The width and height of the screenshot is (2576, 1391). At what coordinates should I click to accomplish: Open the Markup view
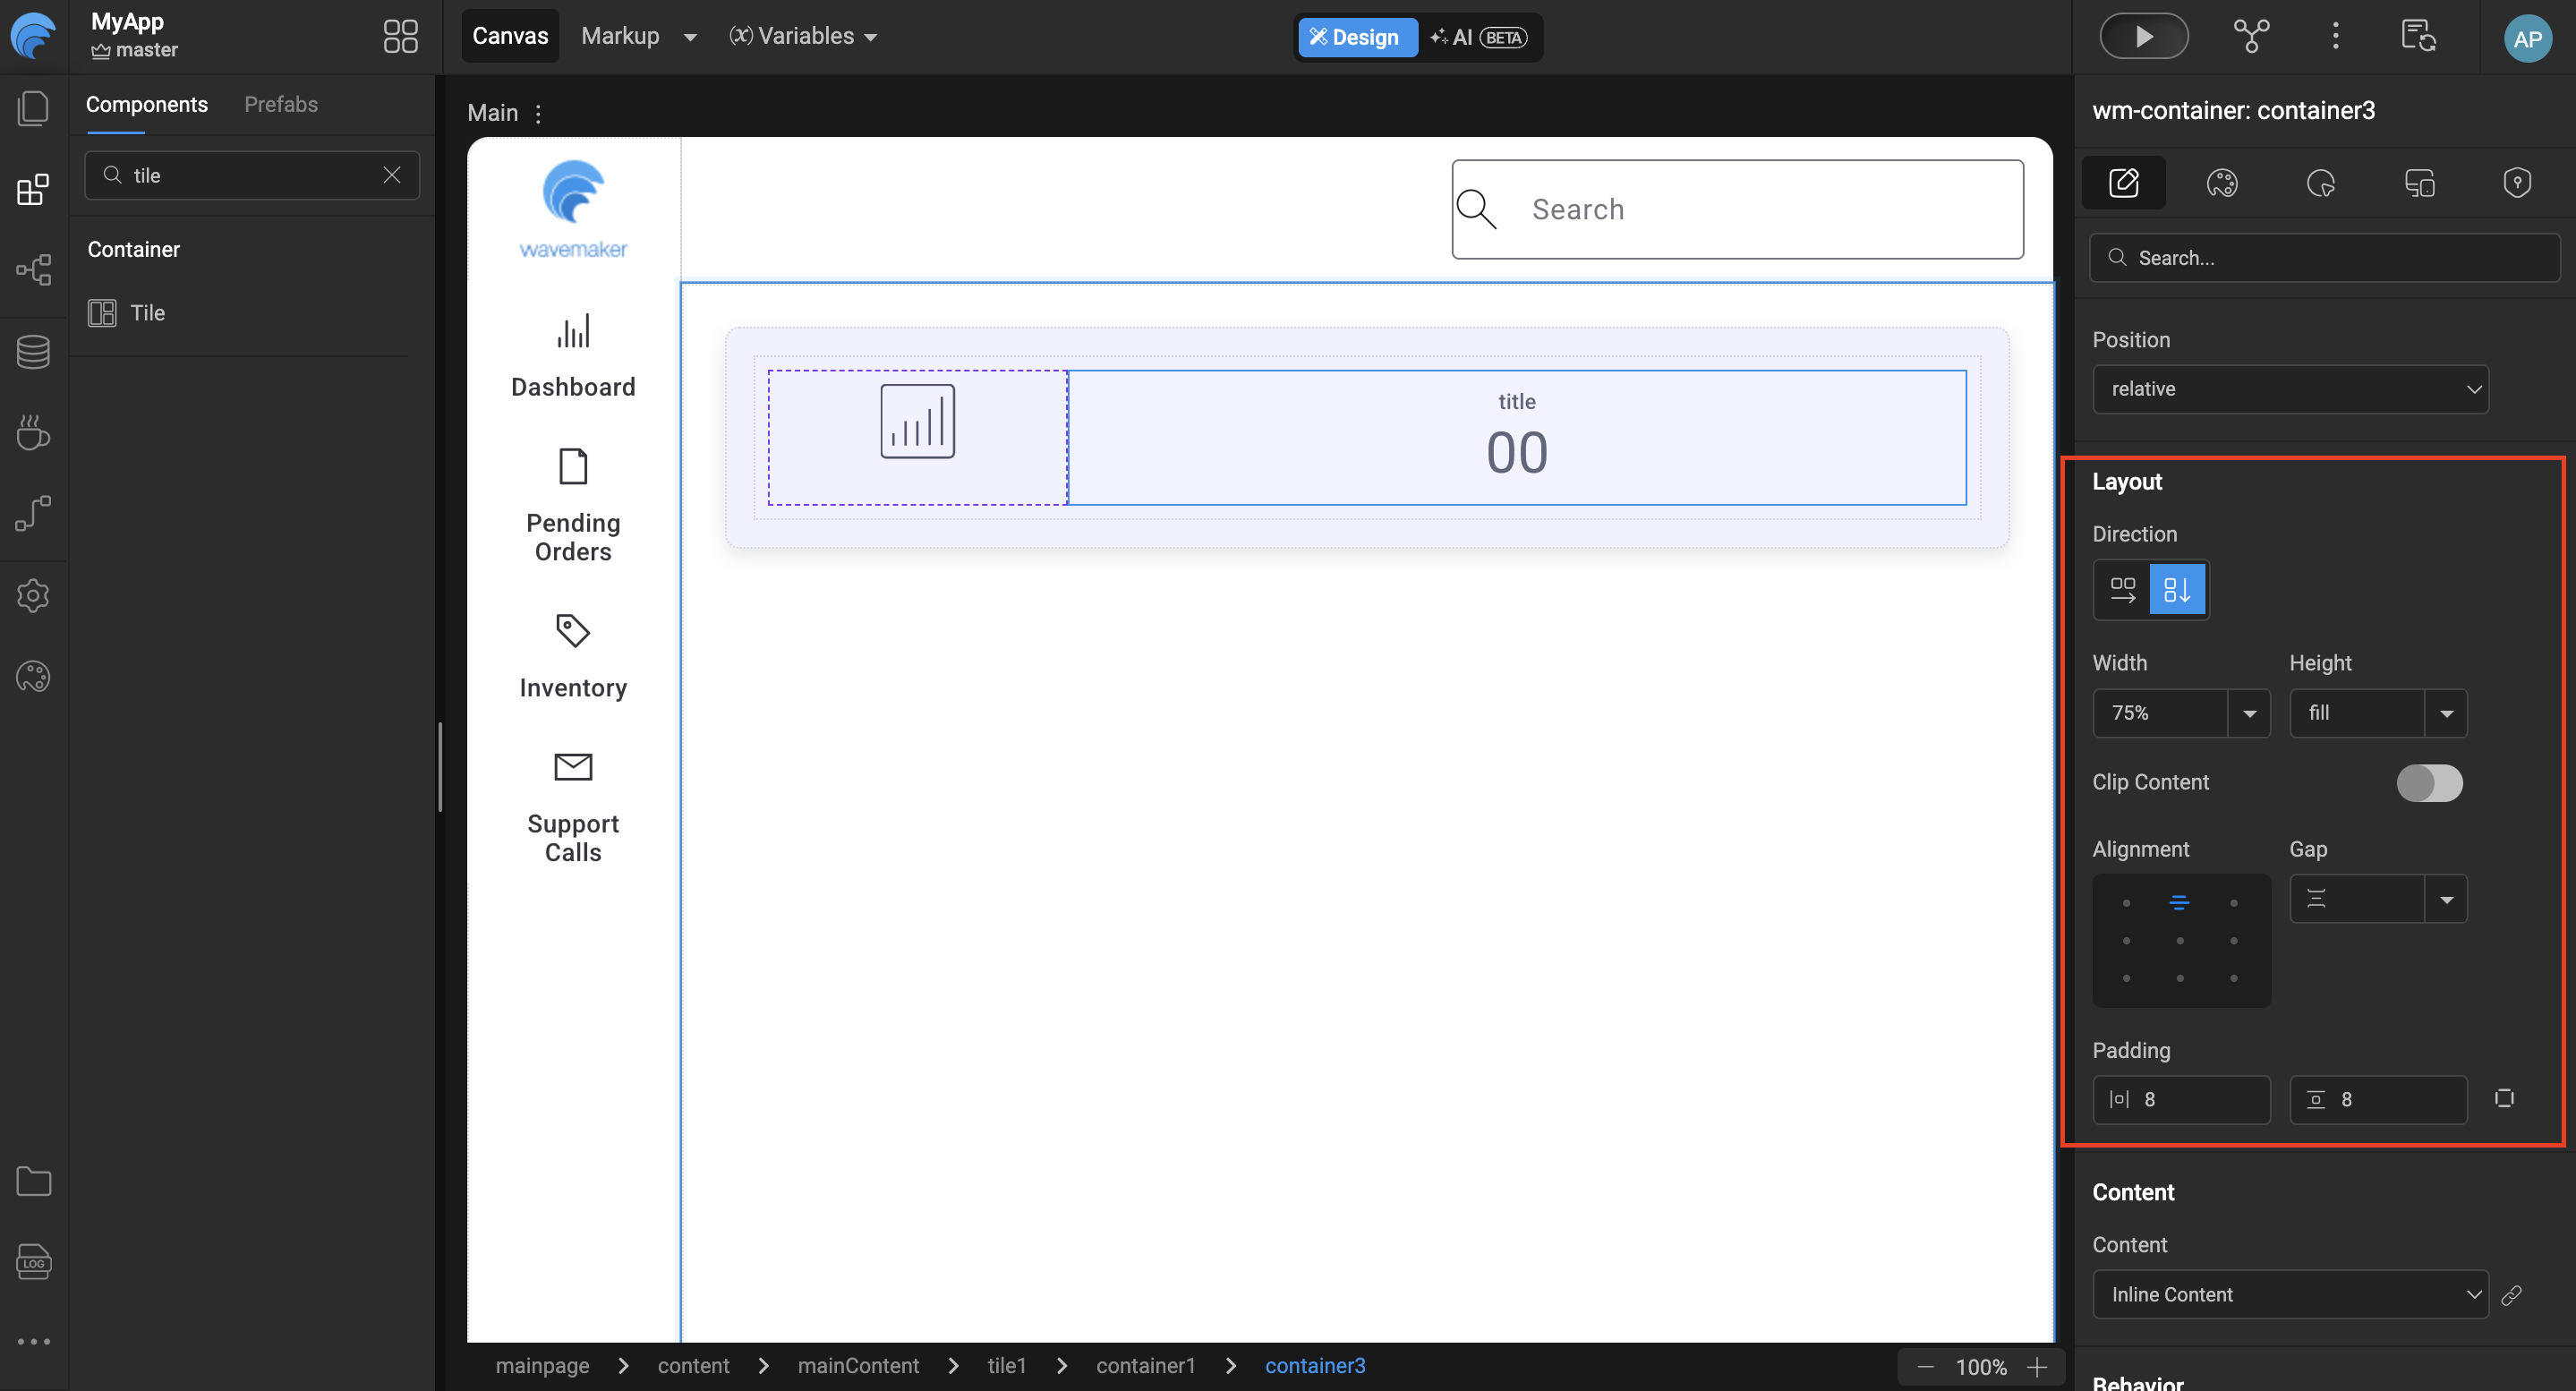click(620, 35)
